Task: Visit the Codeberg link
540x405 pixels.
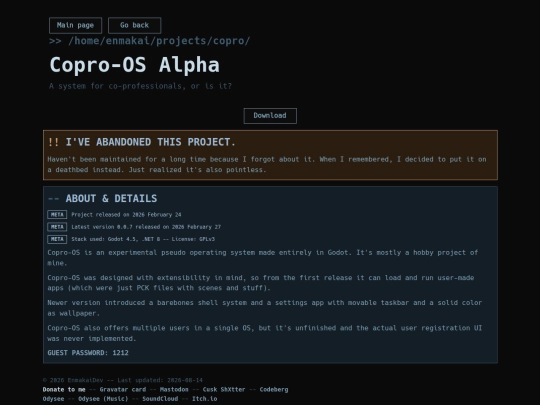Action: click(274, 390)
